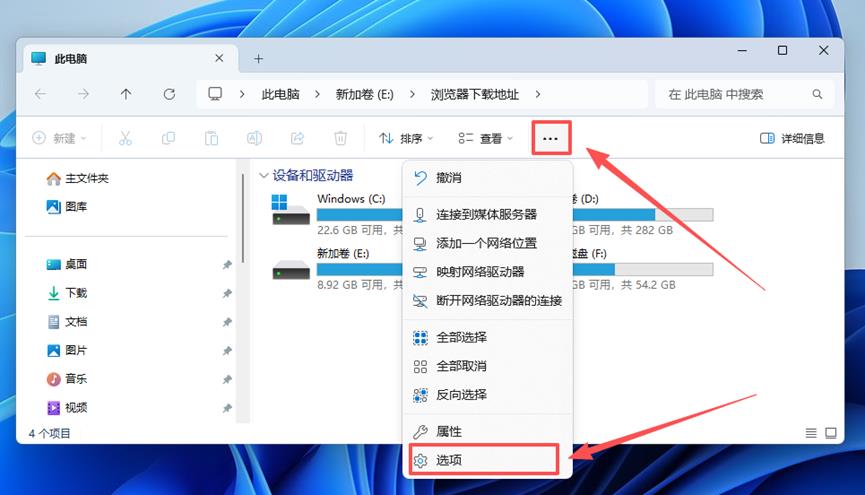Open 文档 in the sidebar

pyautogui.click(x=67, y=322)
